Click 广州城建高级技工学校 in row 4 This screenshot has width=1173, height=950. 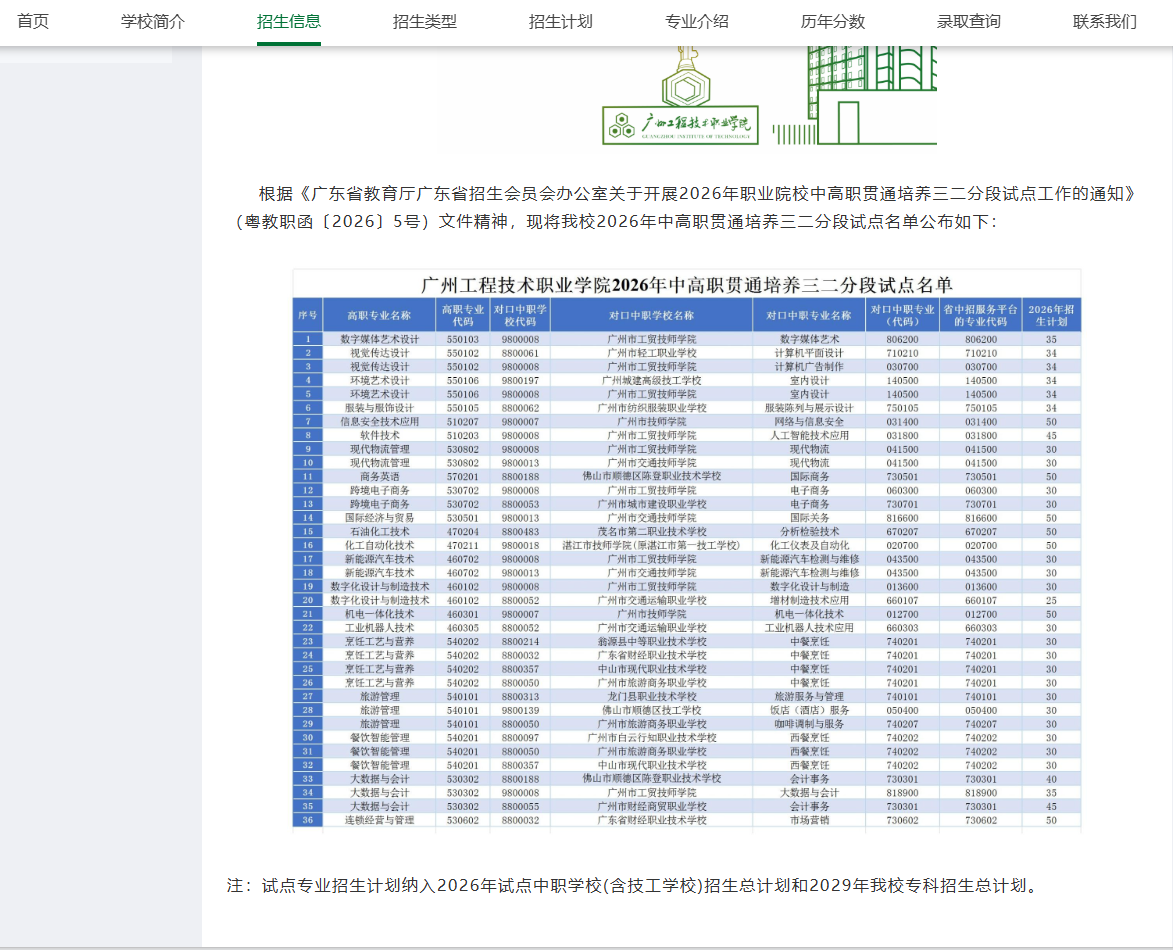(x=652, y=381)
